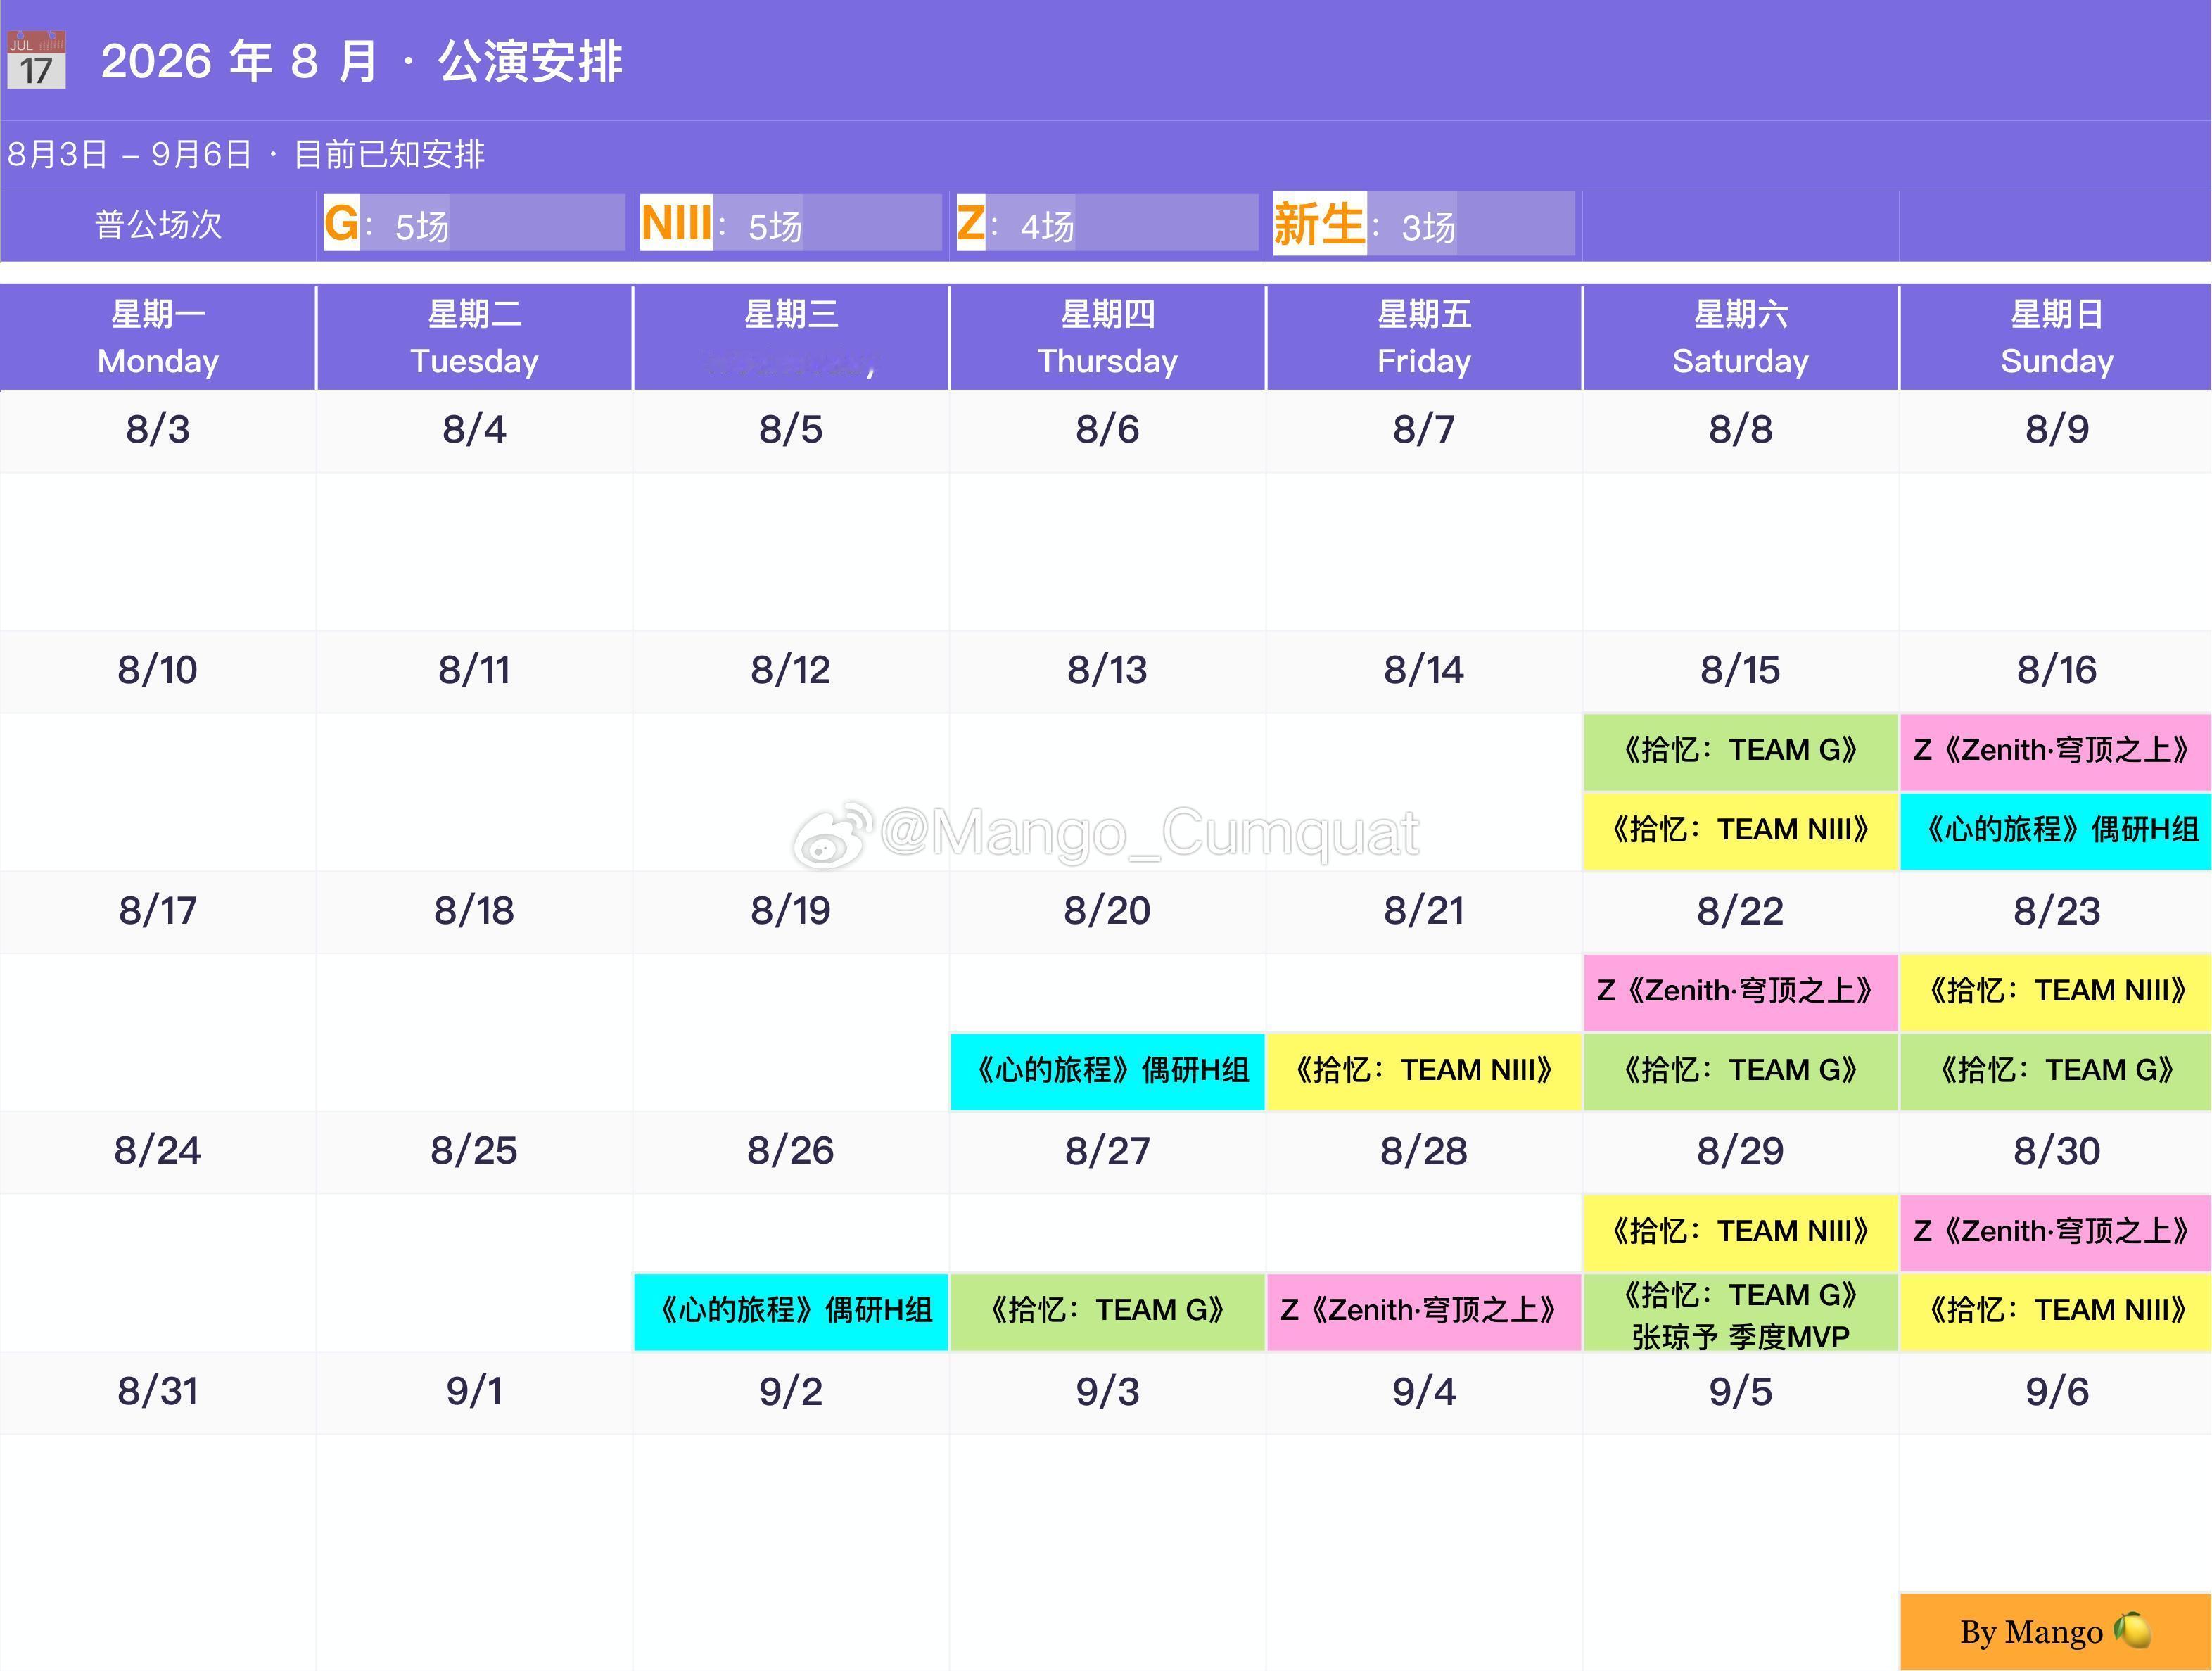Image resolution: width=2212 pixels, height=1671 pixels.
Task: Select the 8/10 date cell
Action: pyautogui.click(x=158, y=671)
